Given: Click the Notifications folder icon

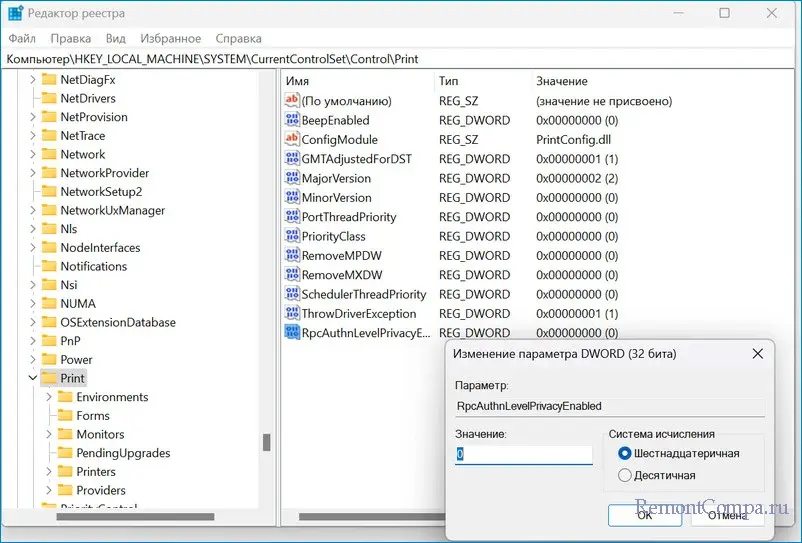Looking at the screenshot, I should 49,266.
